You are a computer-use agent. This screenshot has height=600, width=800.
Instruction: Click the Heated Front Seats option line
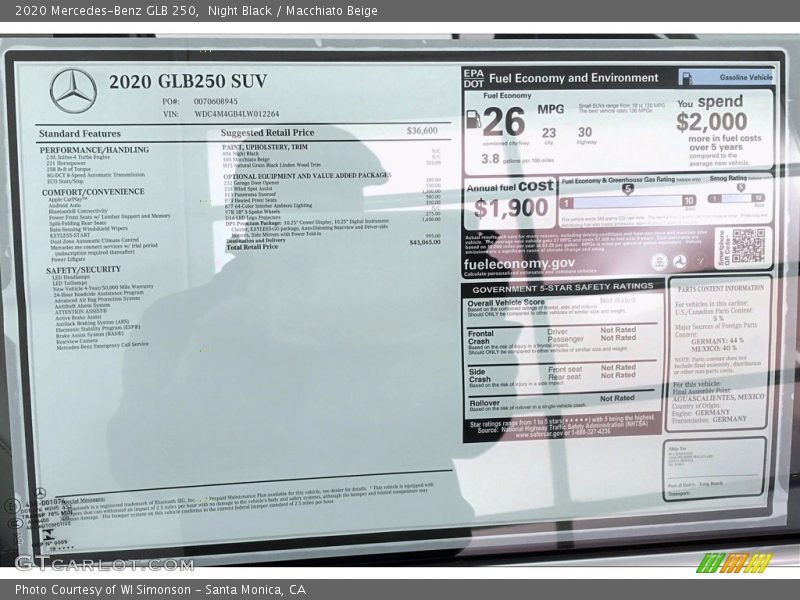(251, 200)
